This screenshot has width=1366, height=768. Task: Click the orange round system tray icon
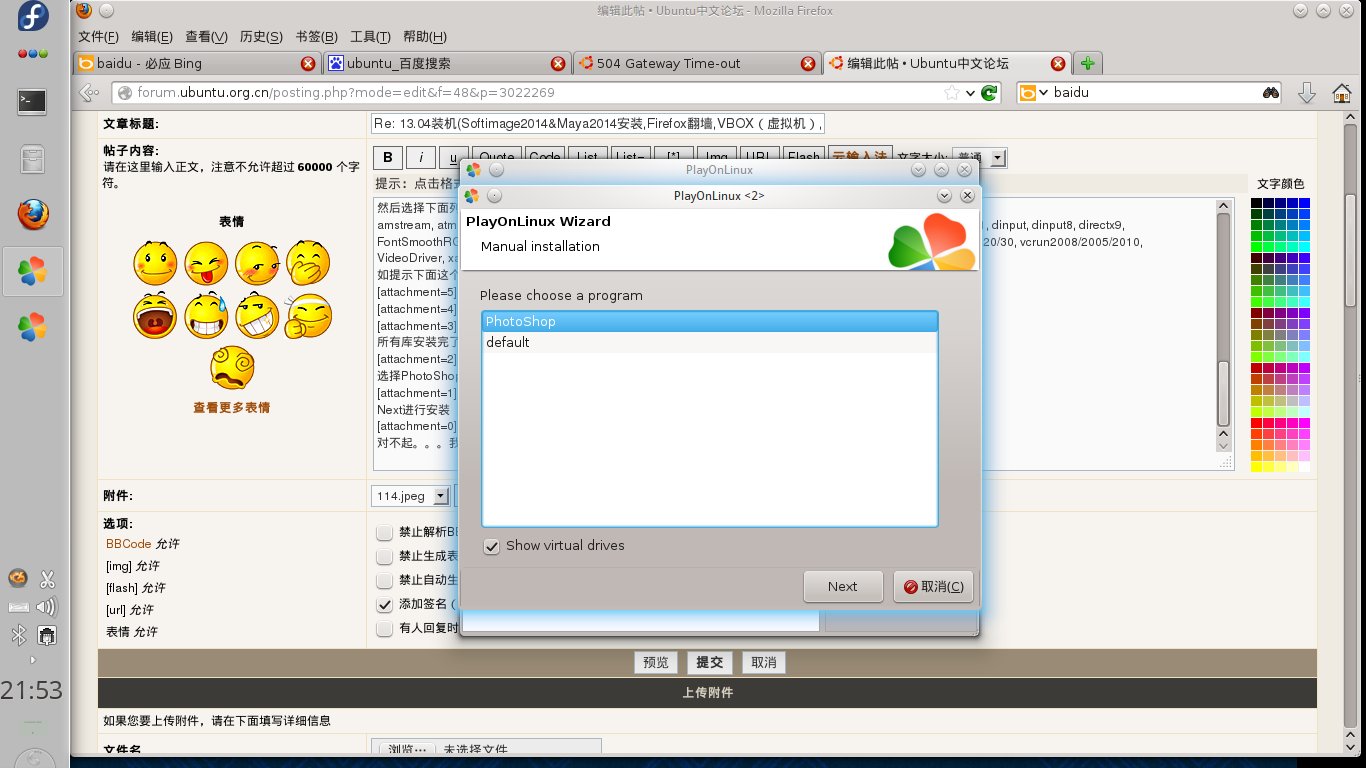[19, 578]
